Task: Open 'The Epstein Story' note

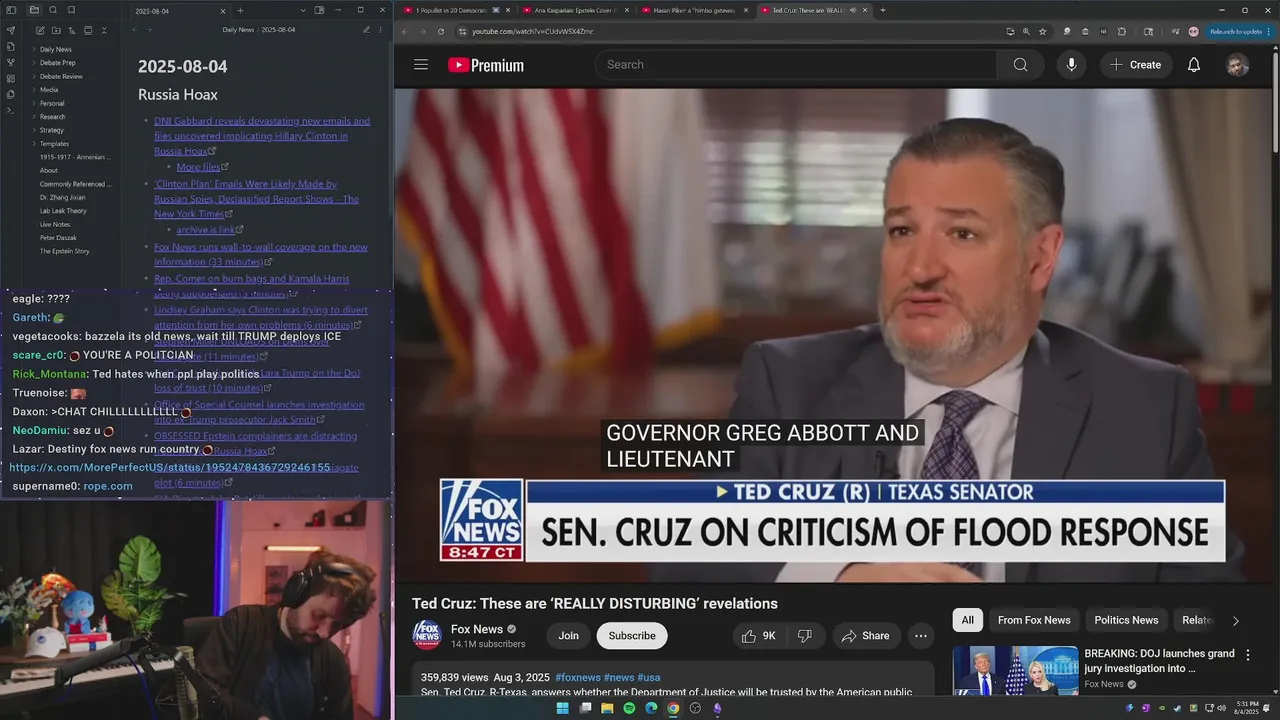Action: point(64,251)
